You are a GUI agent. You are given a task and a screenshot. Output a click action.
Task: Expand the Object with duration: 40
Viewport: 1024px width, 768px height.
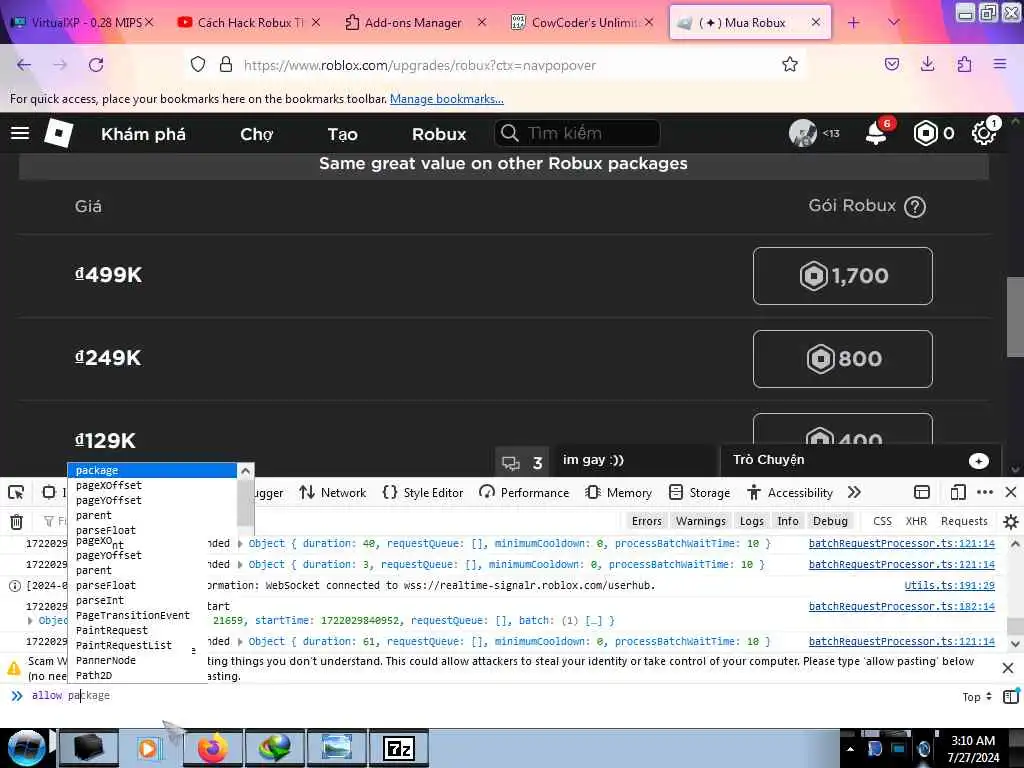pos(240,543)
